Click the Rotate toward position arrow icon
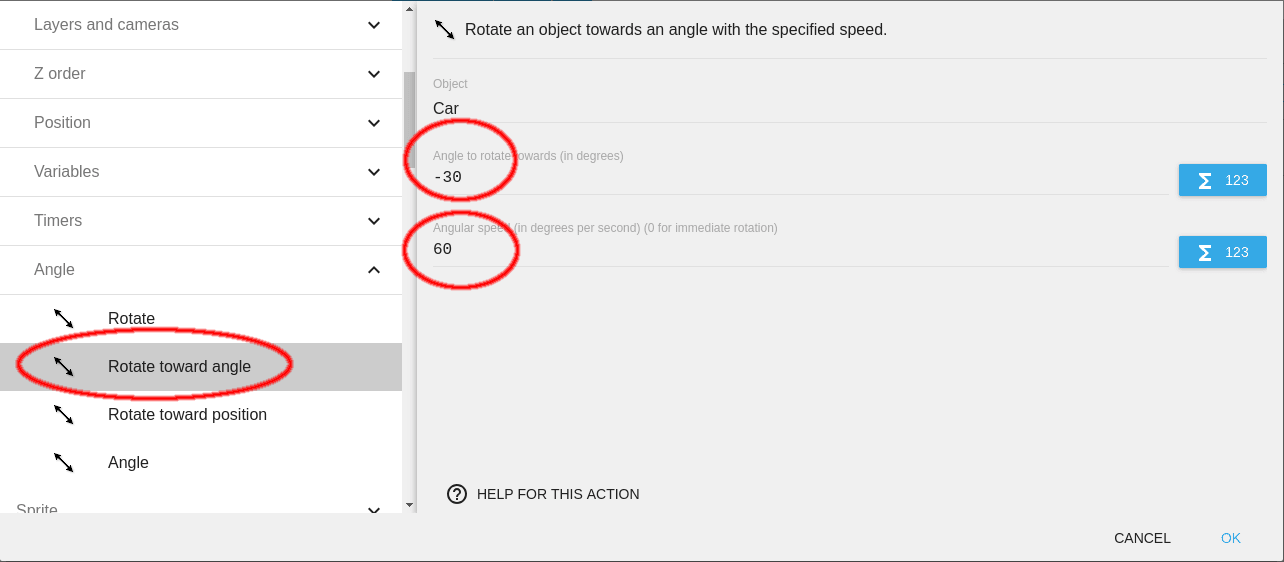 [x=64, y=414]
